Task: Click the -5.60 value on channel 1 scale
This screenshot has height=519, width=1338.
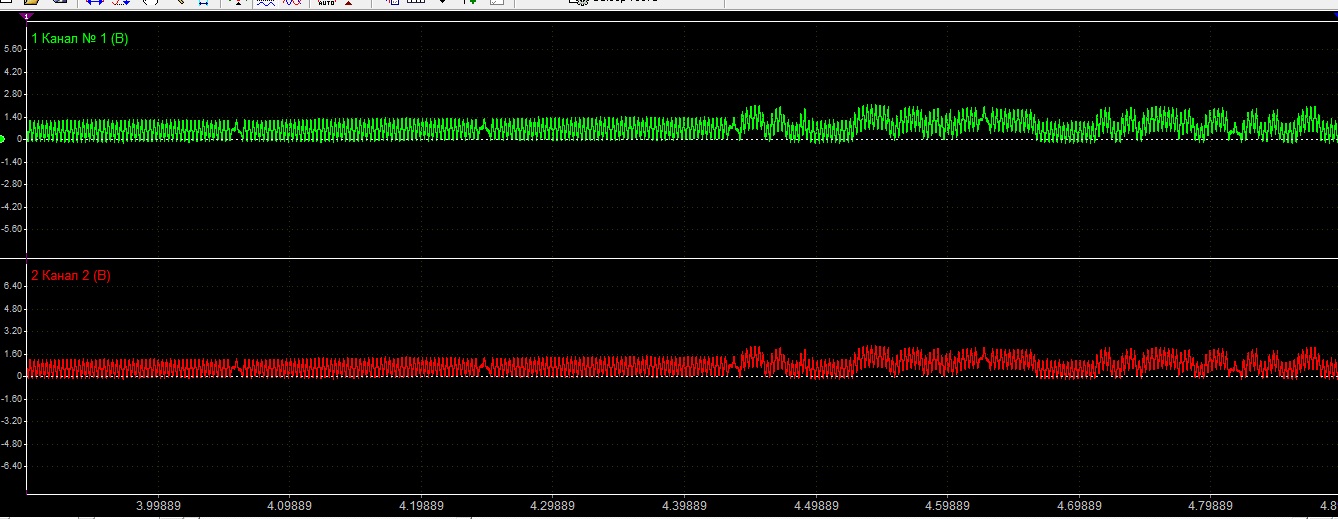Action: coord(12,228)
